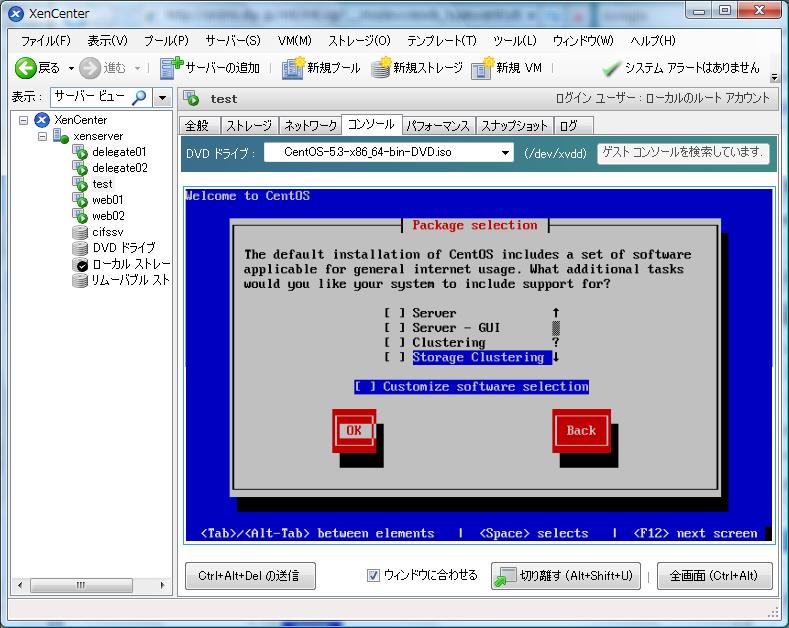Open the Help (ヘルプ) menu
Viewport: 789px width, 628px height.
tap(653, 40)
